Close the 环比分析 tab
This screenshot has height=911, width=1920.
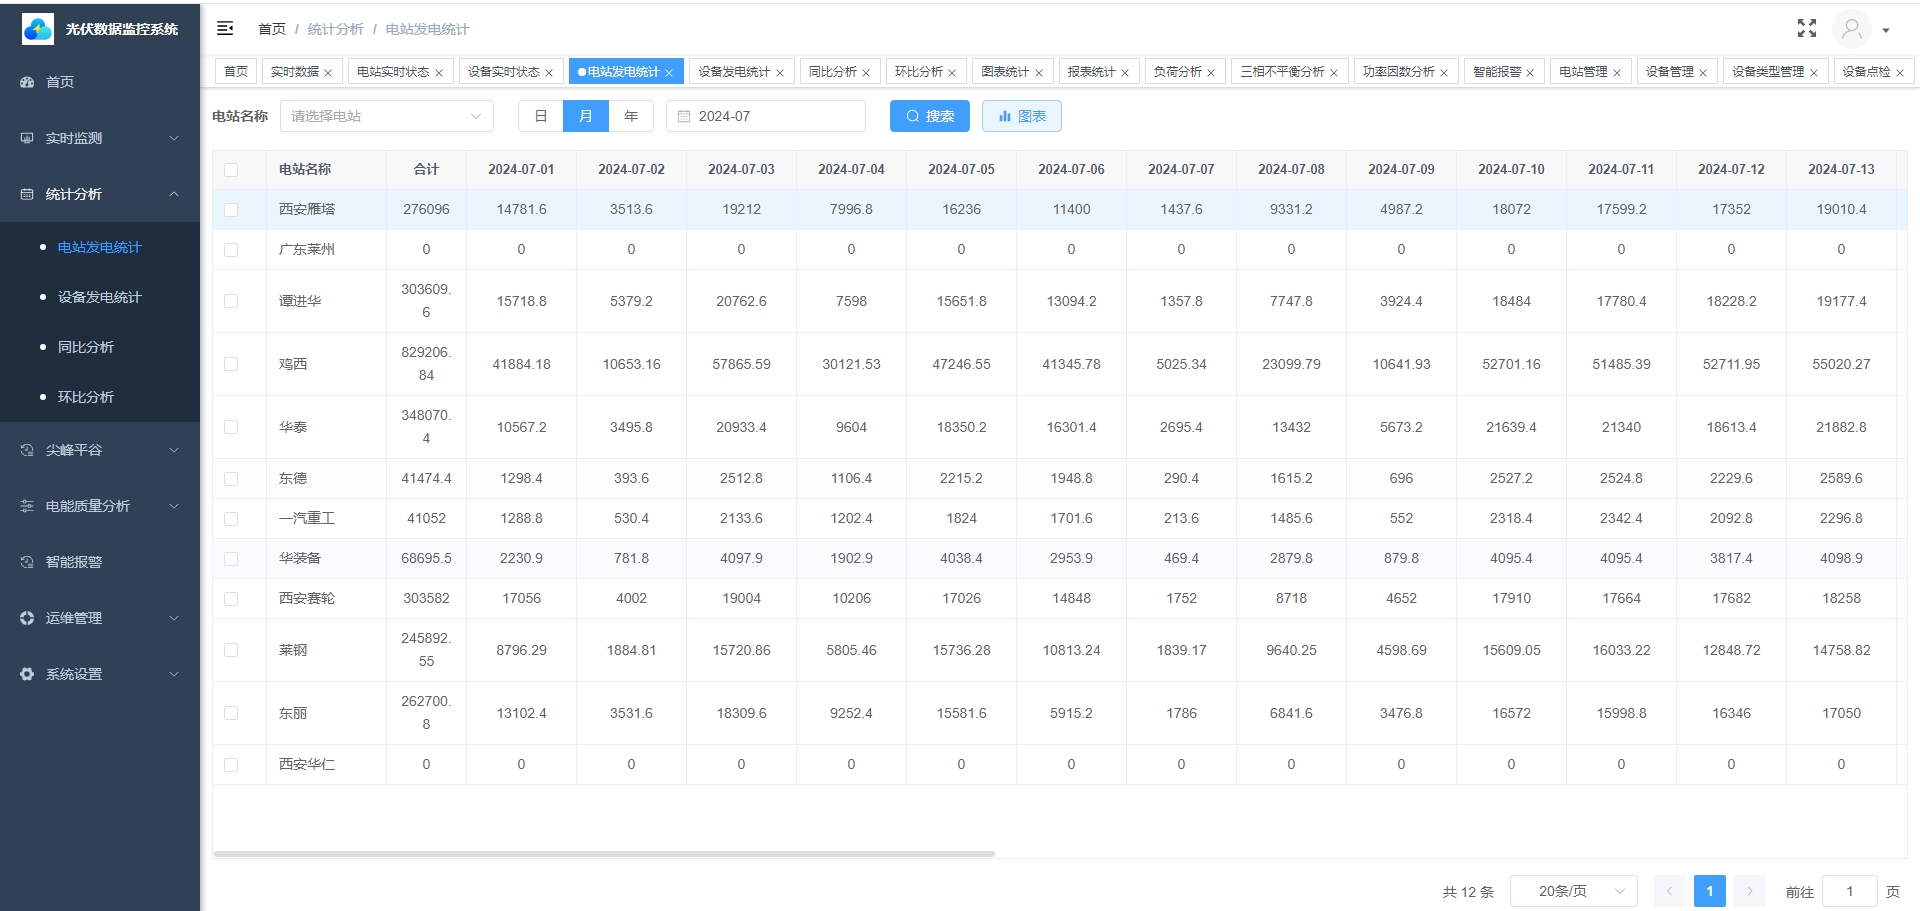tap(952, 72)
